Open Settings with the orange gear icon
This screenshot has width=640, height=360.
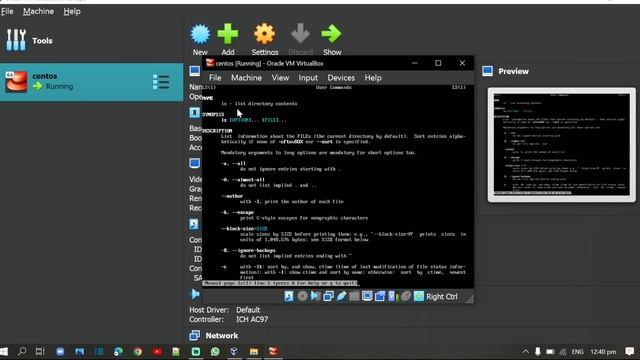point(264,34)
